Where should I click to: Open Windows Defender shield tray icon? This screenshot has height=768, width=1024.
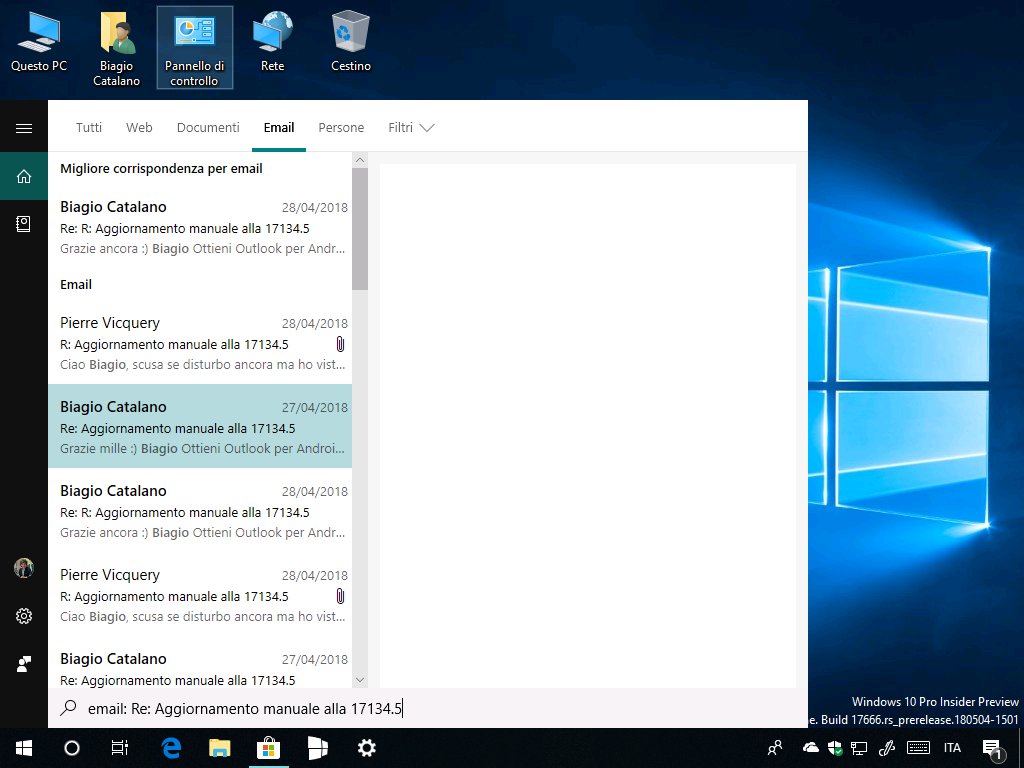[835, 748]
